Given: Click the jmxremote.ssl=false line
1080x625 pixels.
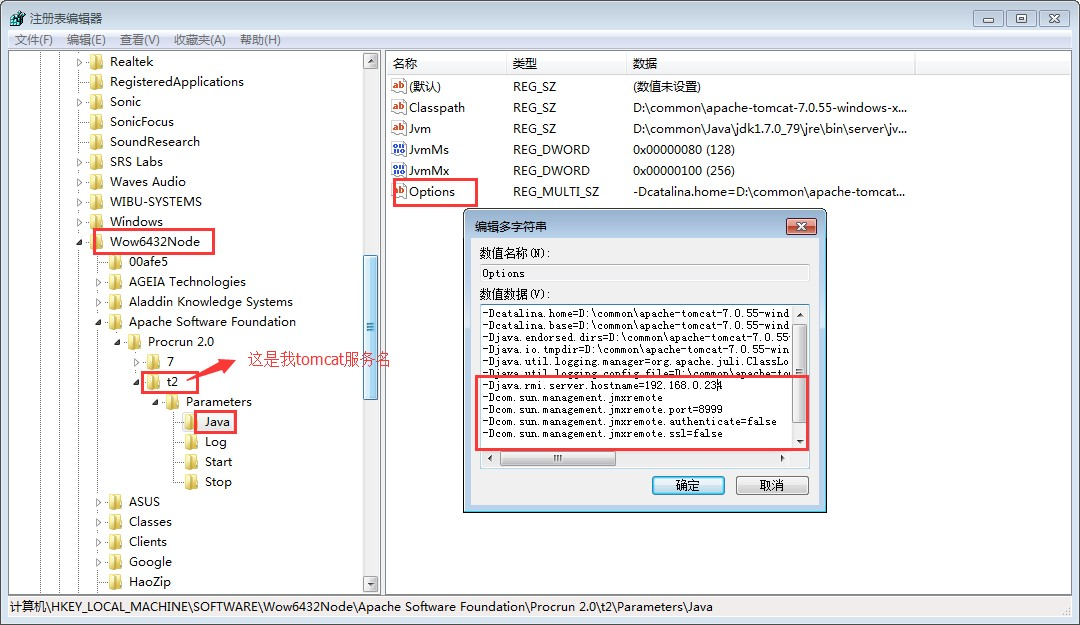Looking at the screenshot, I should pos(603,433).
